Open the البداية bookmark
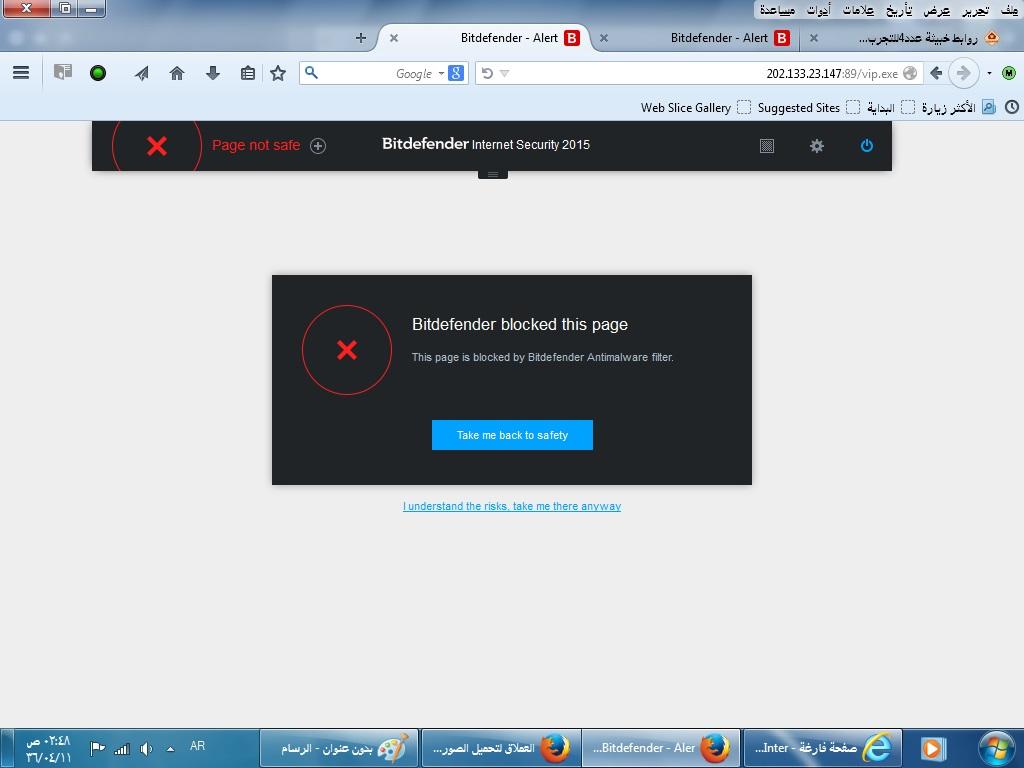 click(890, 107)
